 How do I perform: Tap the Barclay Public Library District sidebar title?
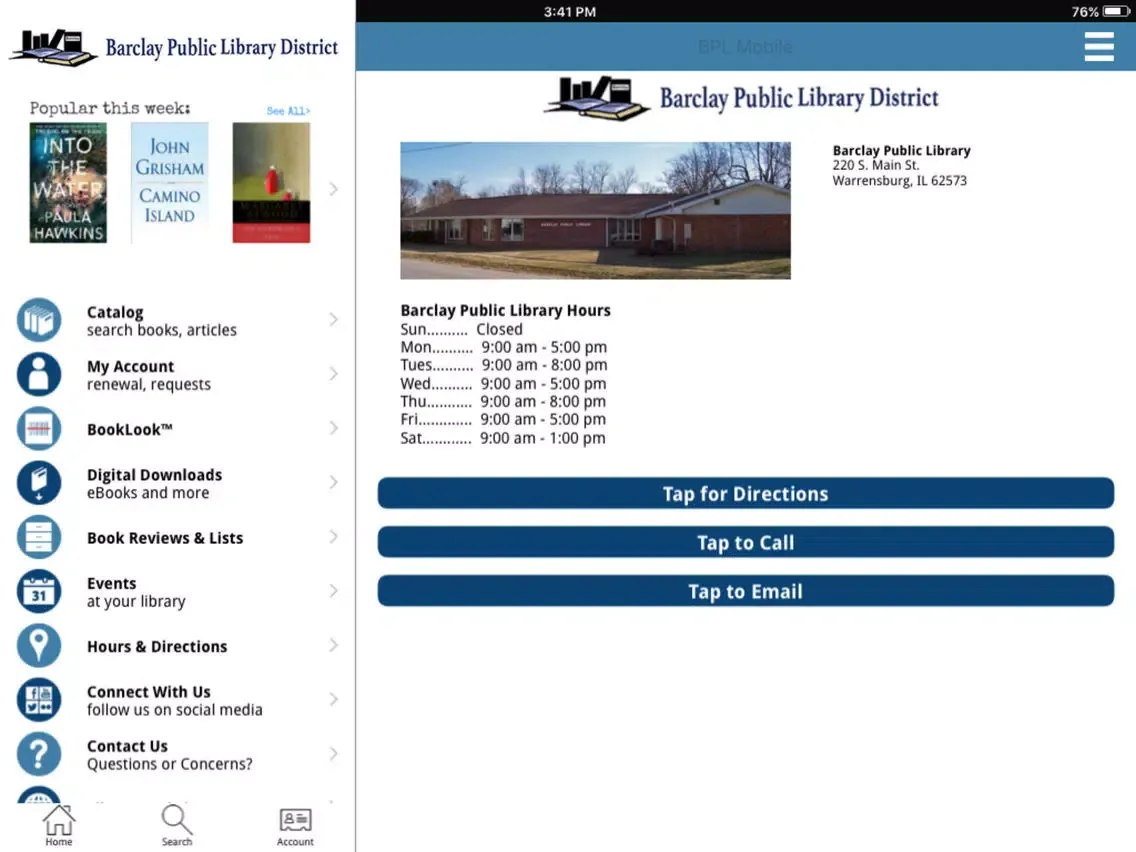(x=222, y=48)
